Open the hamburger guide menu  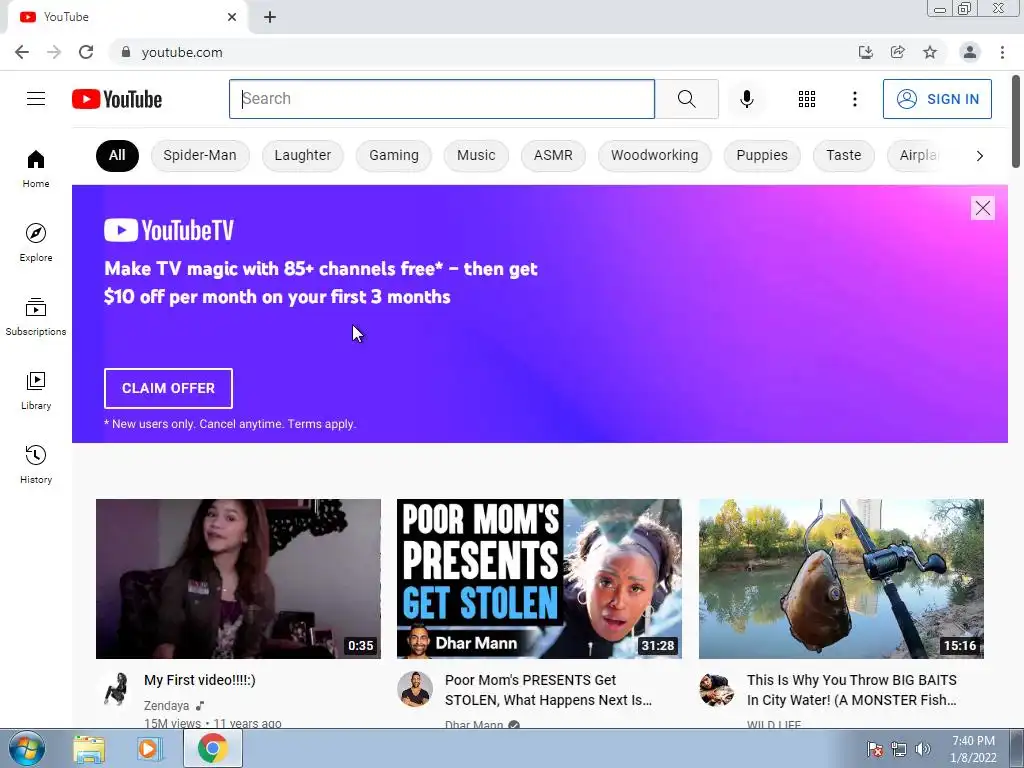point(36,99)
